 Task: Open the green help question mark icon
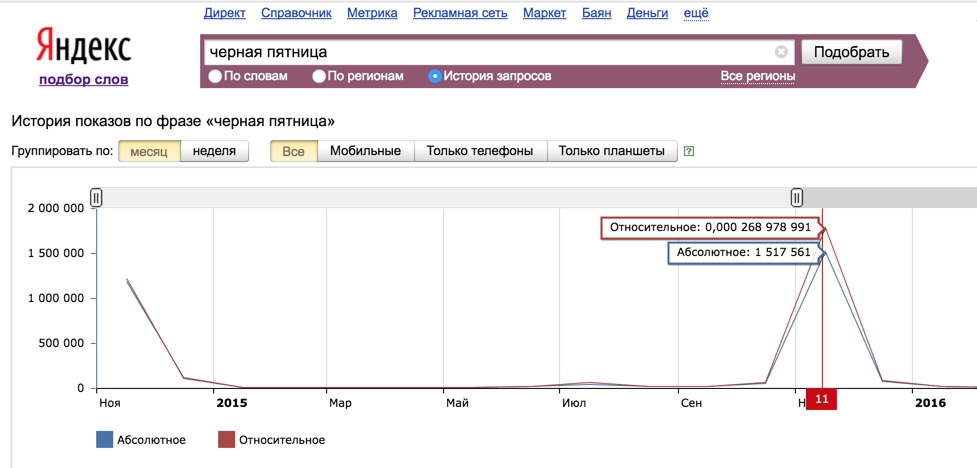click(x=689, y=151)
